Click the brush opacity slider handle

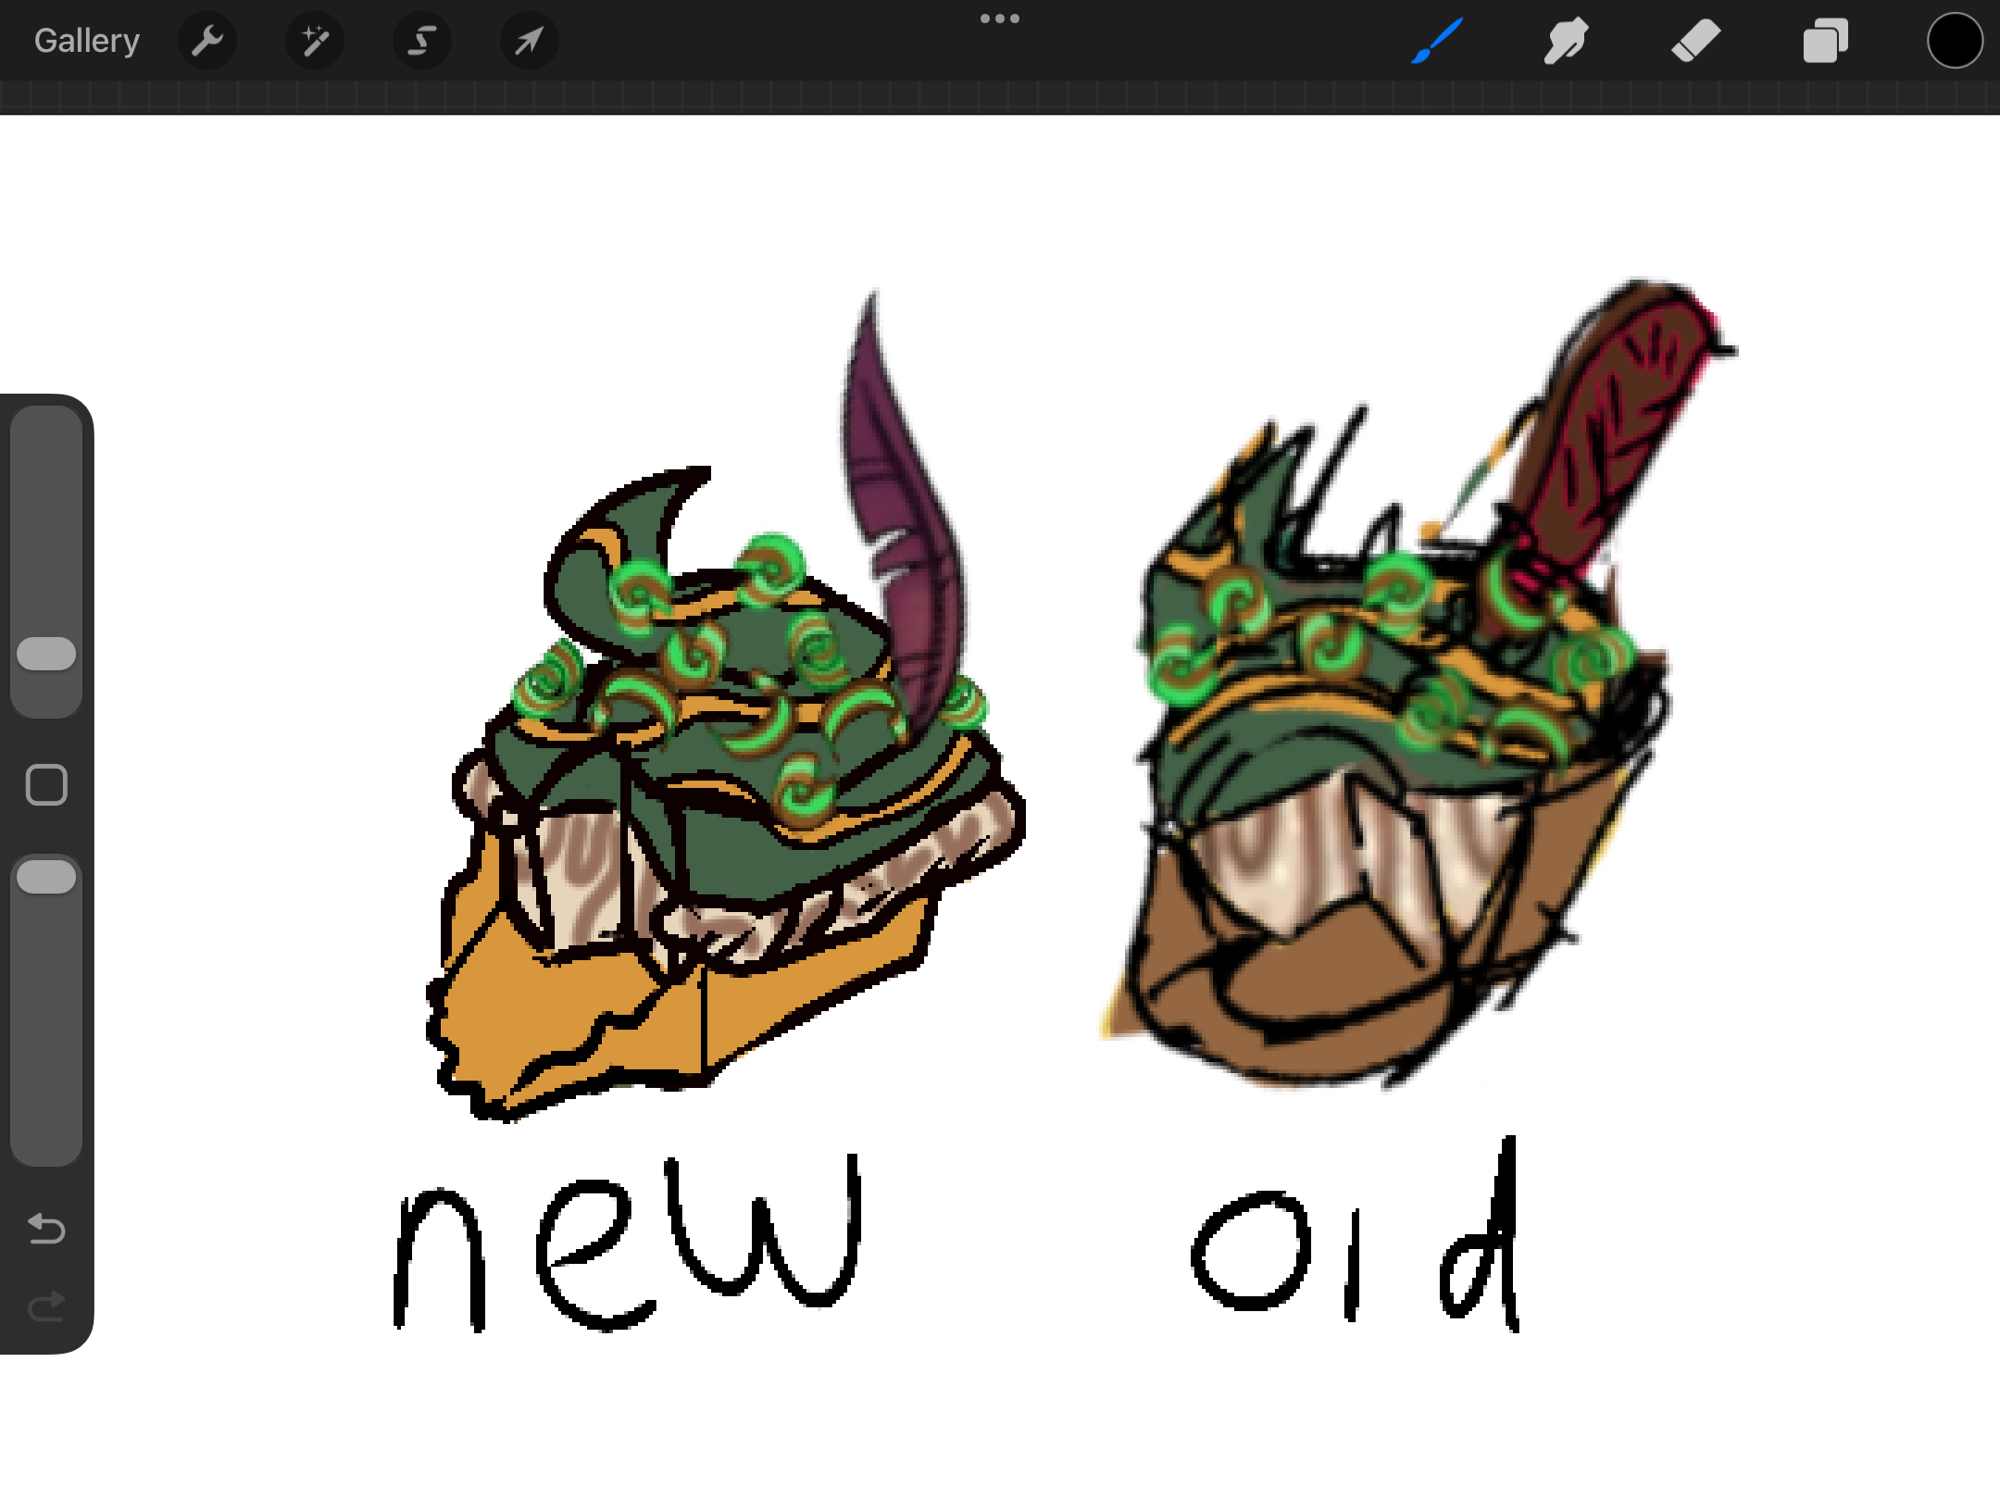coord(46,877)
